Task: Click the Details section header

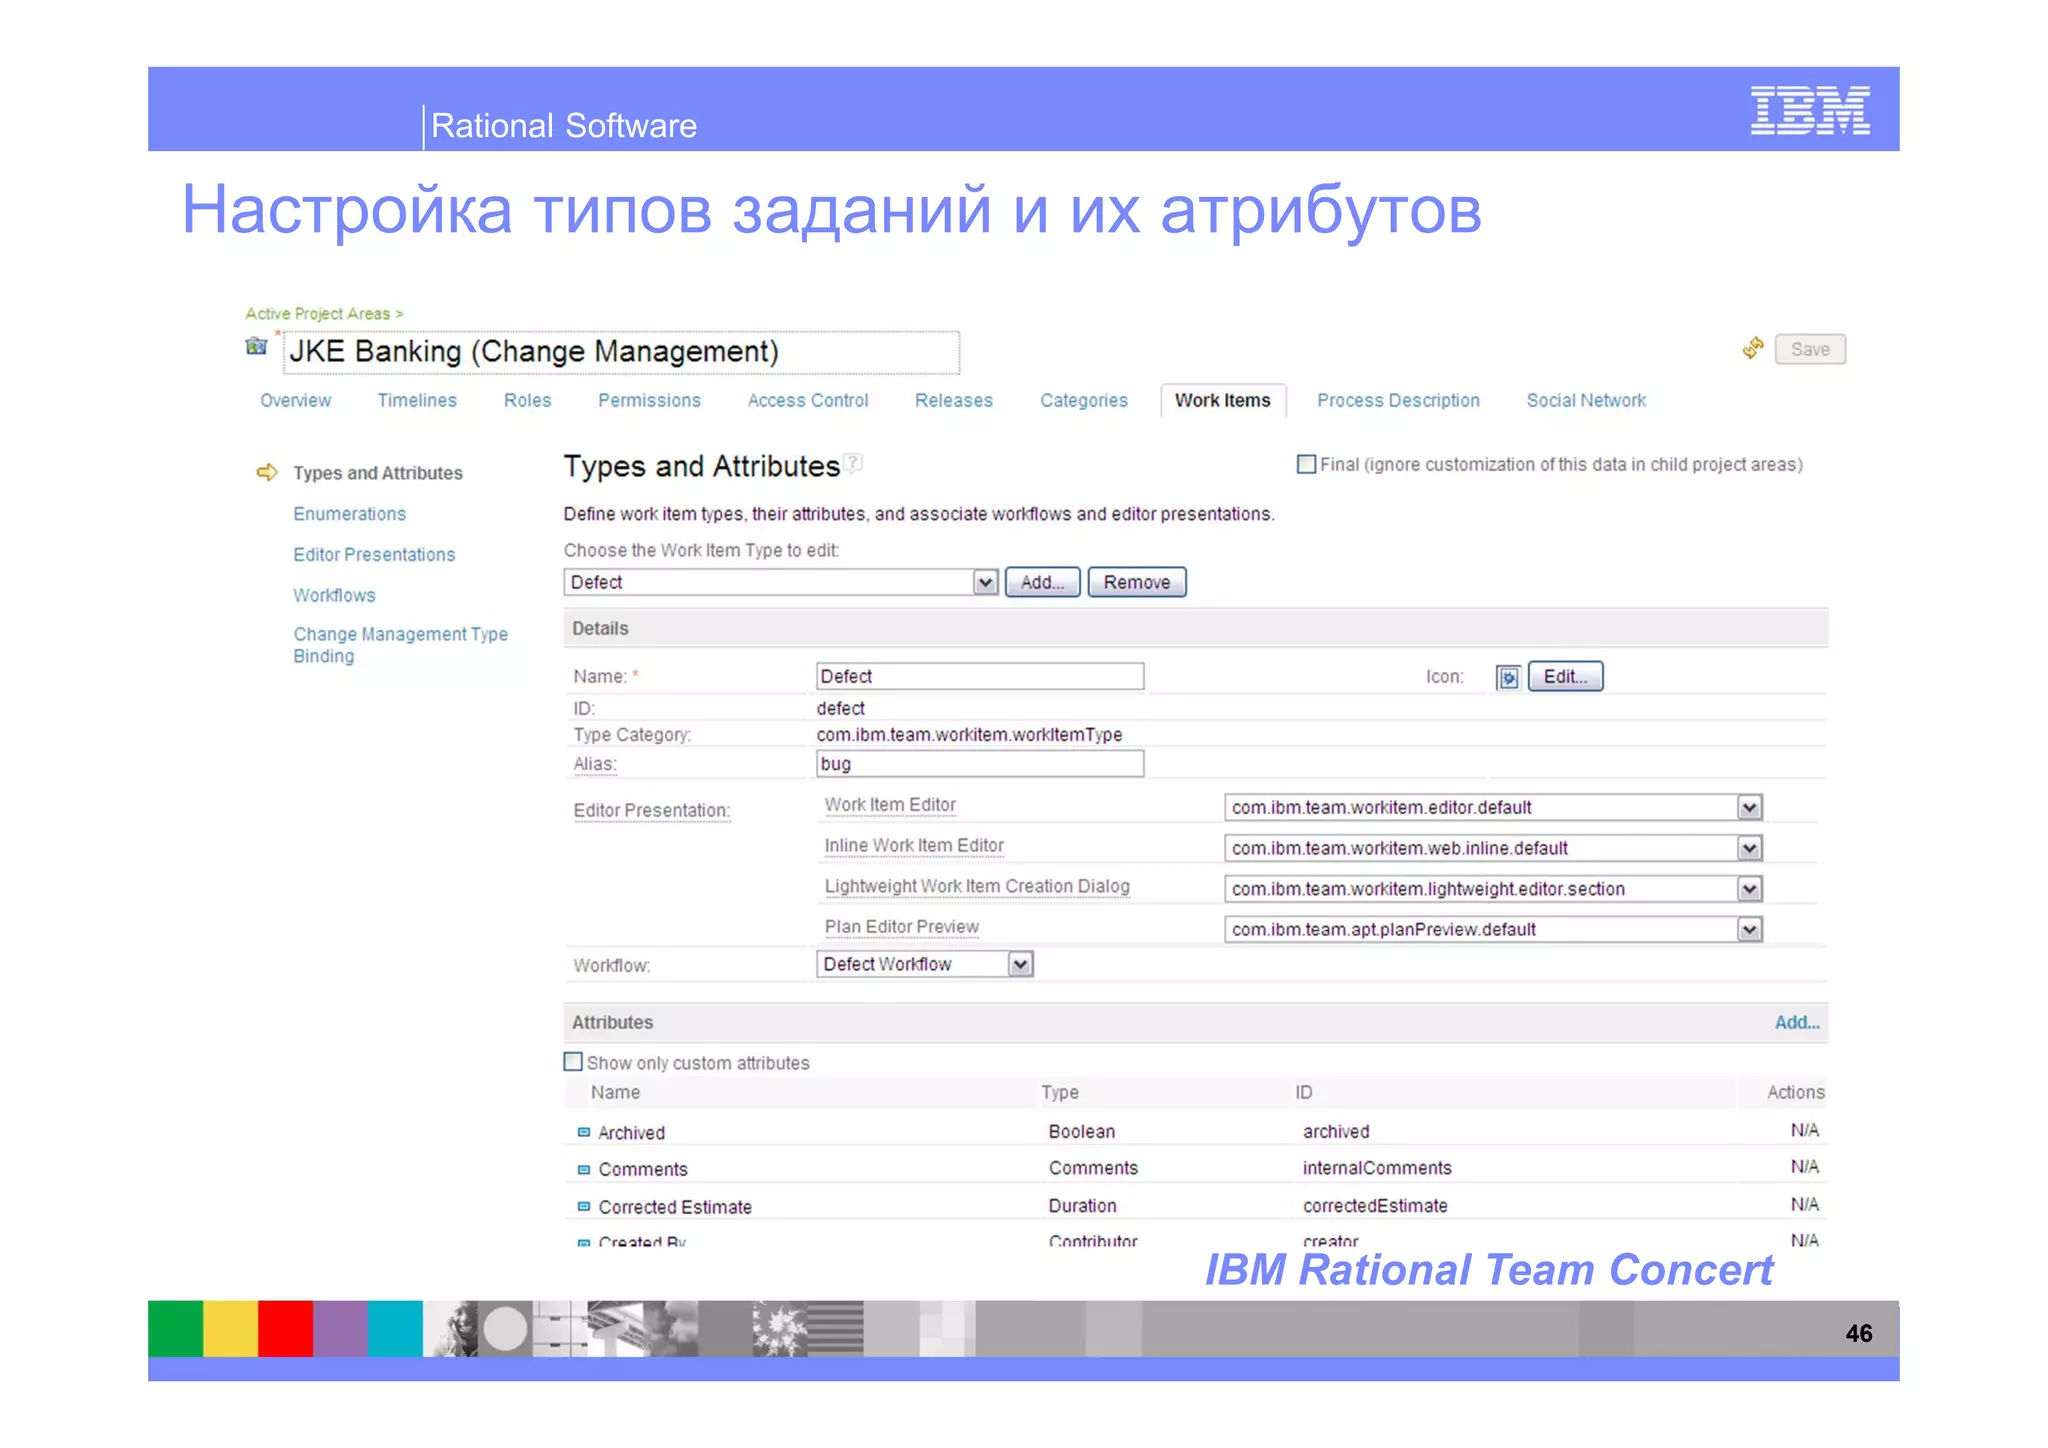Action: 1195,628
